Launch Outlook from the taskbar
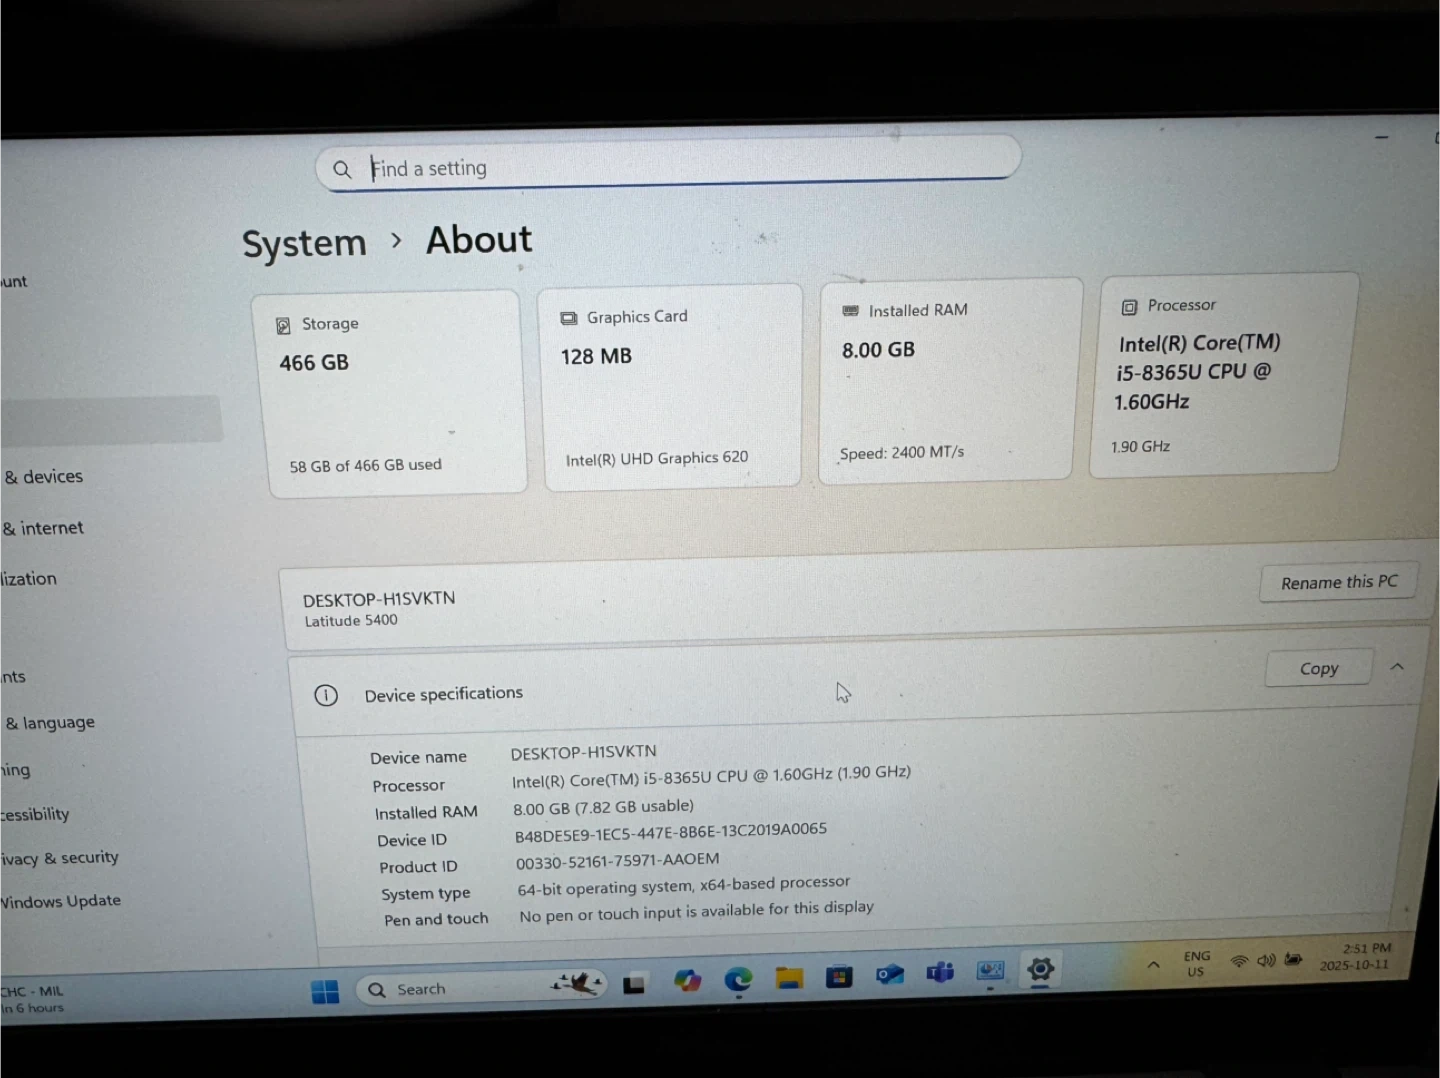This screenshot has width=1440, height=1078. click(x=889, y=974)
